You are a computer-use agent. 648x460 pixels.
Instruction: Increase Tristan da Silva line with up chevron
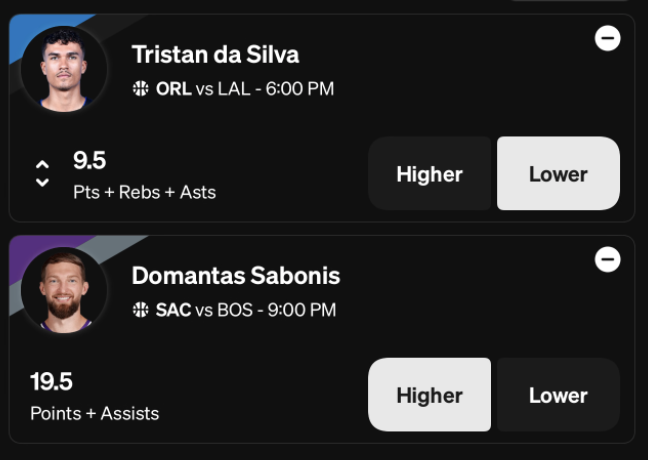point(42,165)
